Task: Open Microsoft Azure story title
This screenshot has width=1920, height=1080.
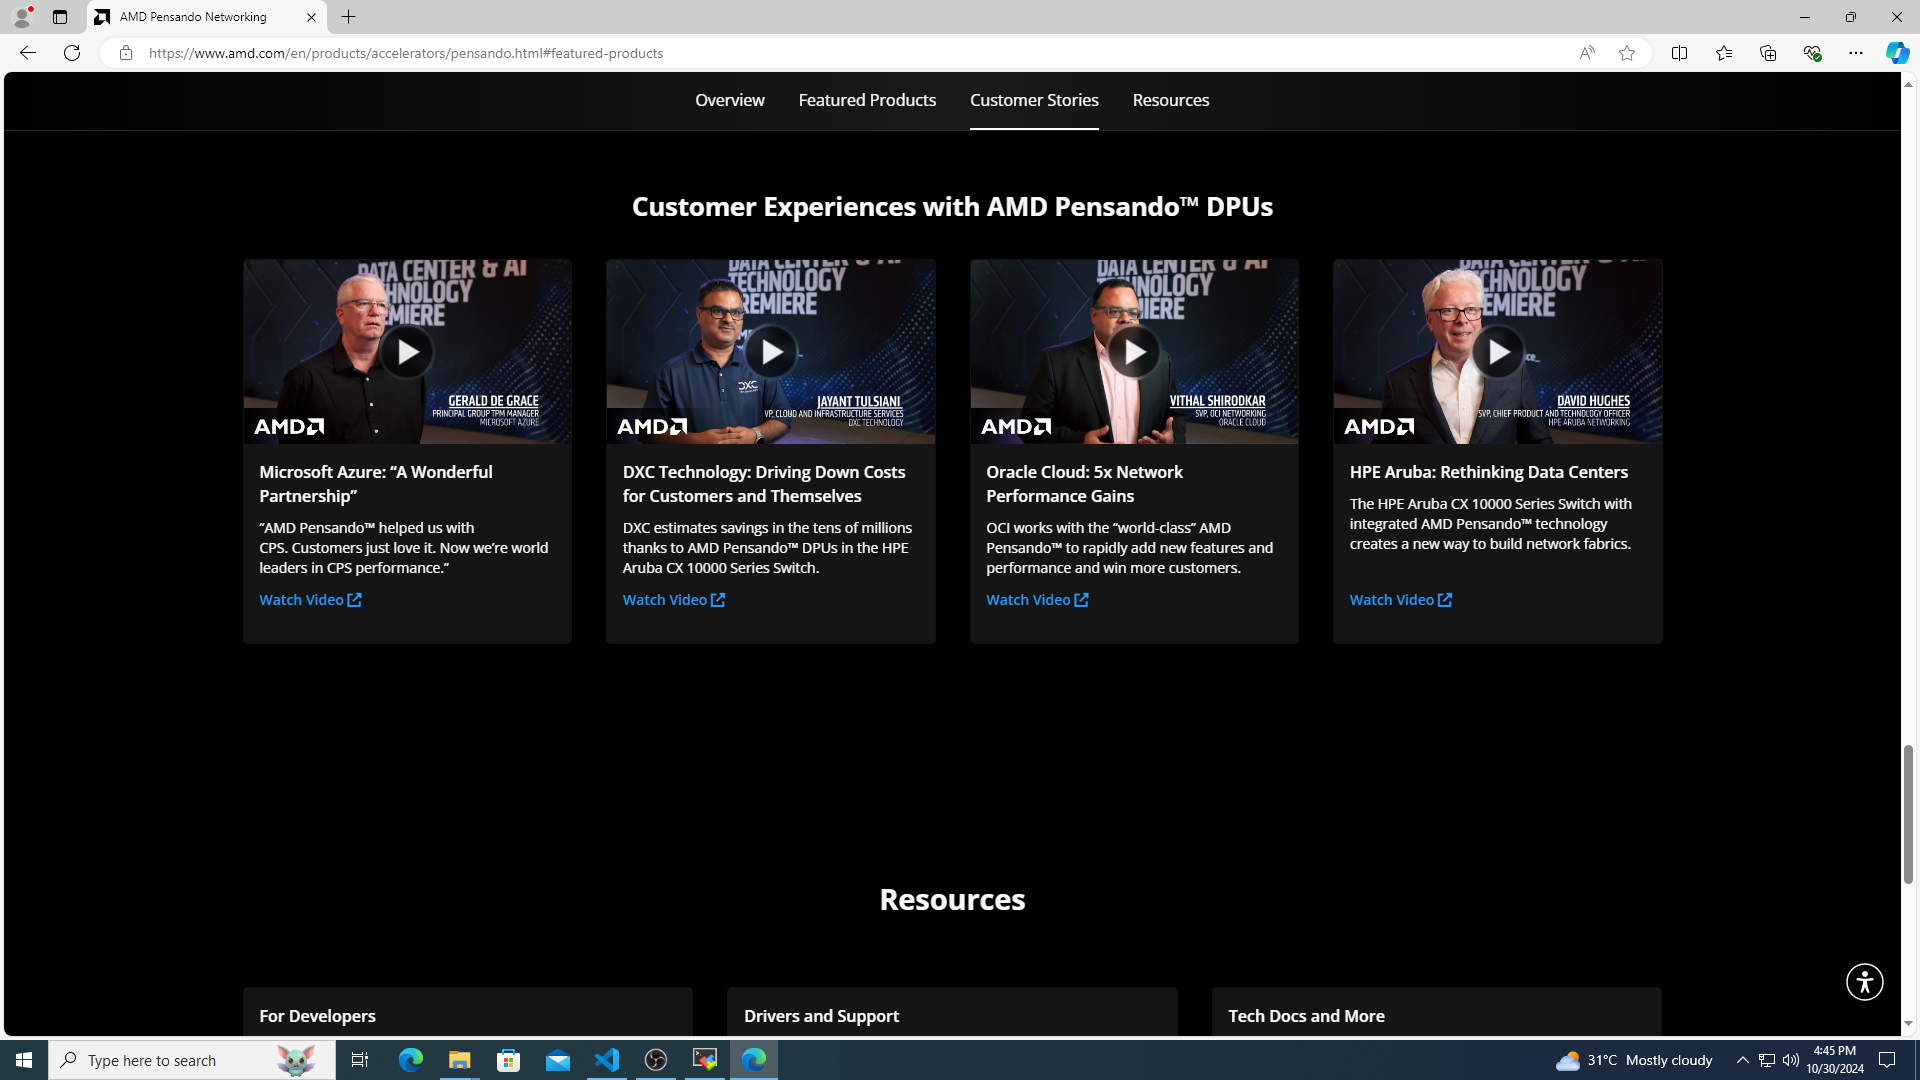Action: click(x=376, y=484)
